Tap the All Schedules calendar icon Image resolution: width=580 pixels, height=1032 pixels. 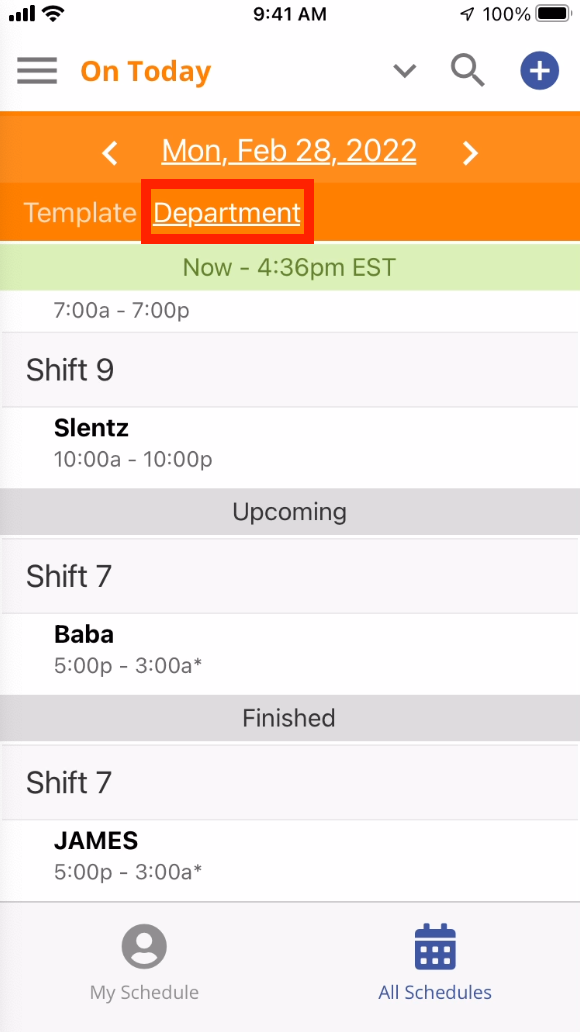pos(435,947)
